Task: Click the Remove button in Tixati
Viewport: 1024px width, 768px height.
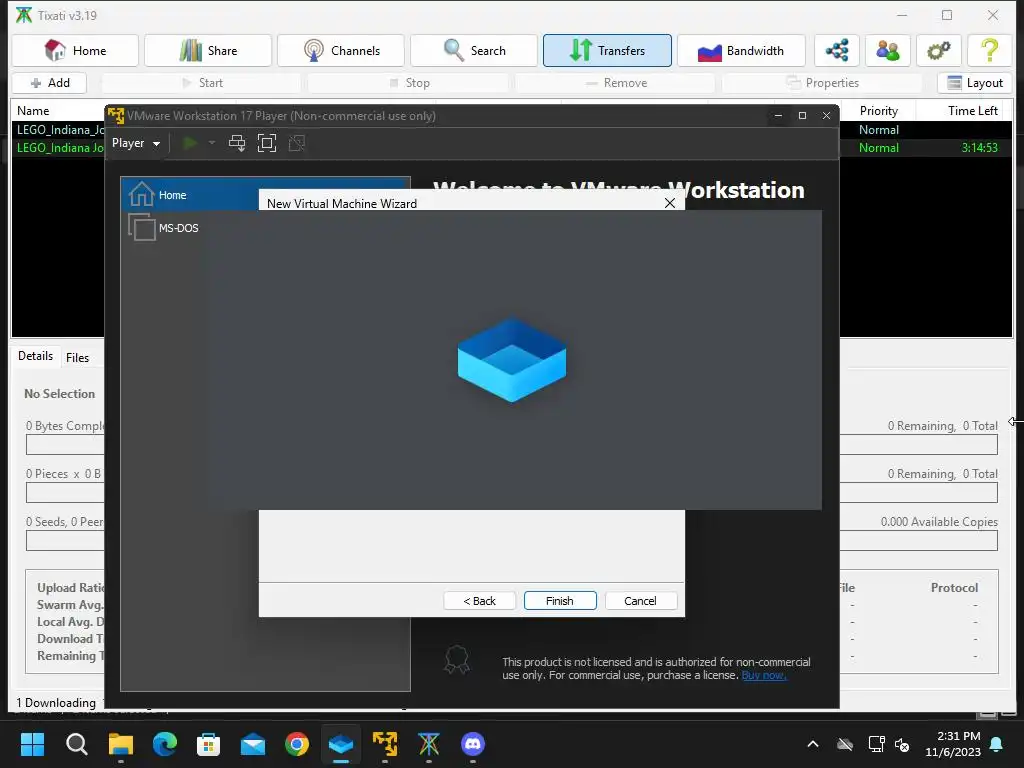Action: pyautogui.click(x=616, y=83)
